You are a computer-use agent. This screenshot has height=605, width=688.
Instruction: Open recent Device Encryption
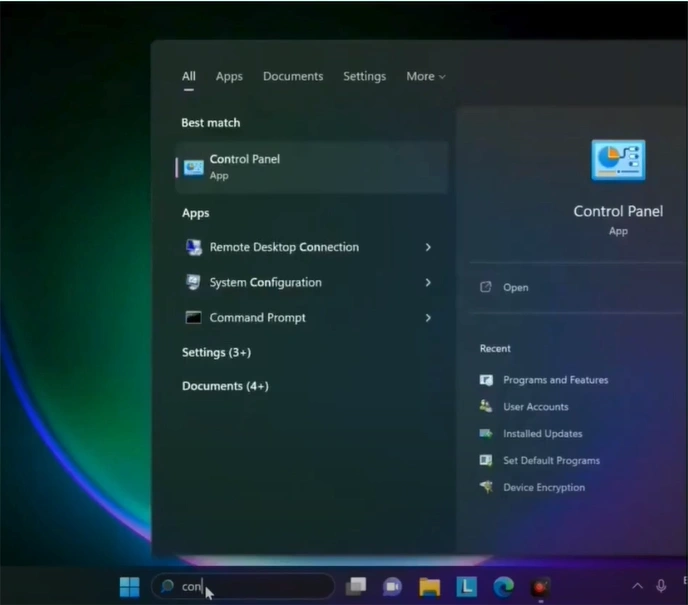click(x=544, y=487)
